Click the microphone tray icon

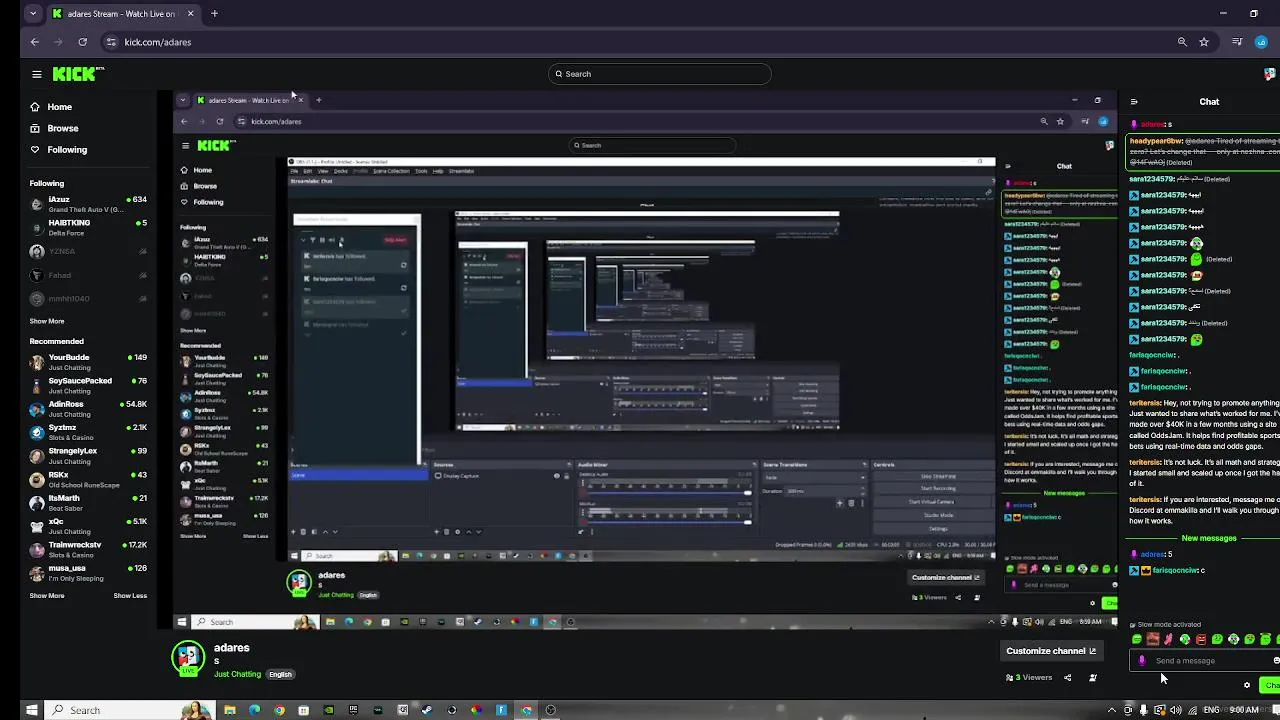1143,710
